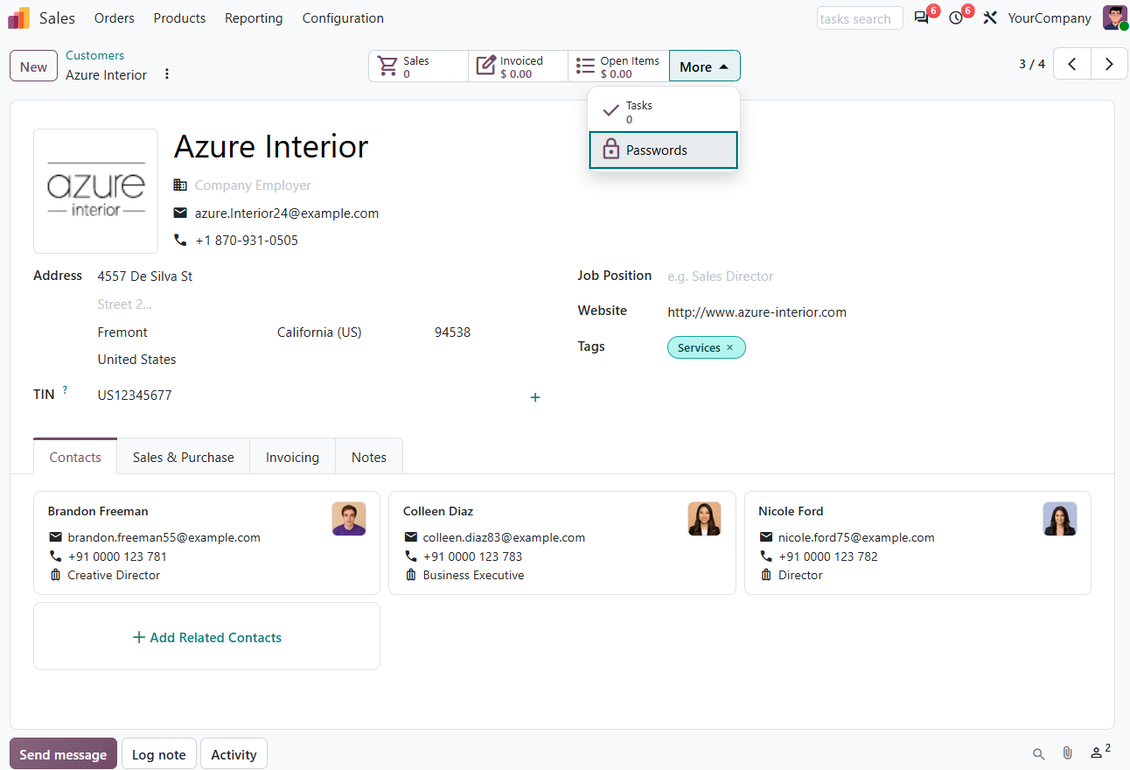Open Nicole Ford's avatar photo
The width and height of the screenshot is (1130, 770).
[x=1059, y=519]
